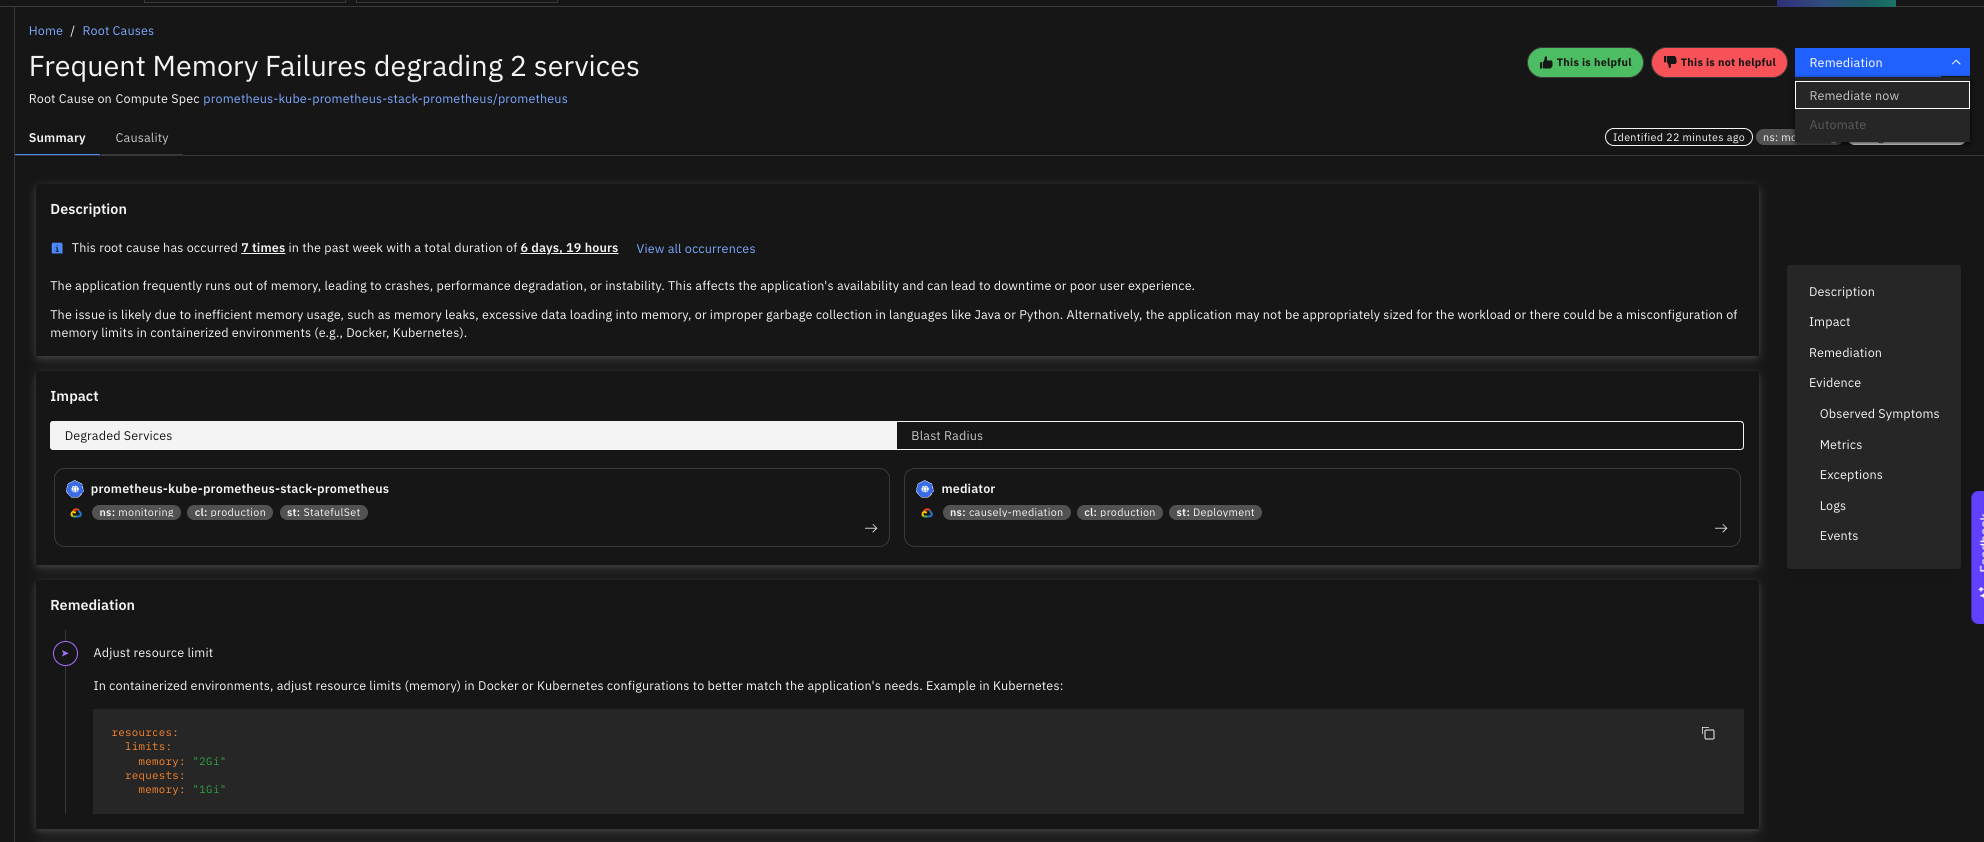
Task: Click cl: production tag on prometheus card
Action: click(x=230, y=513)
